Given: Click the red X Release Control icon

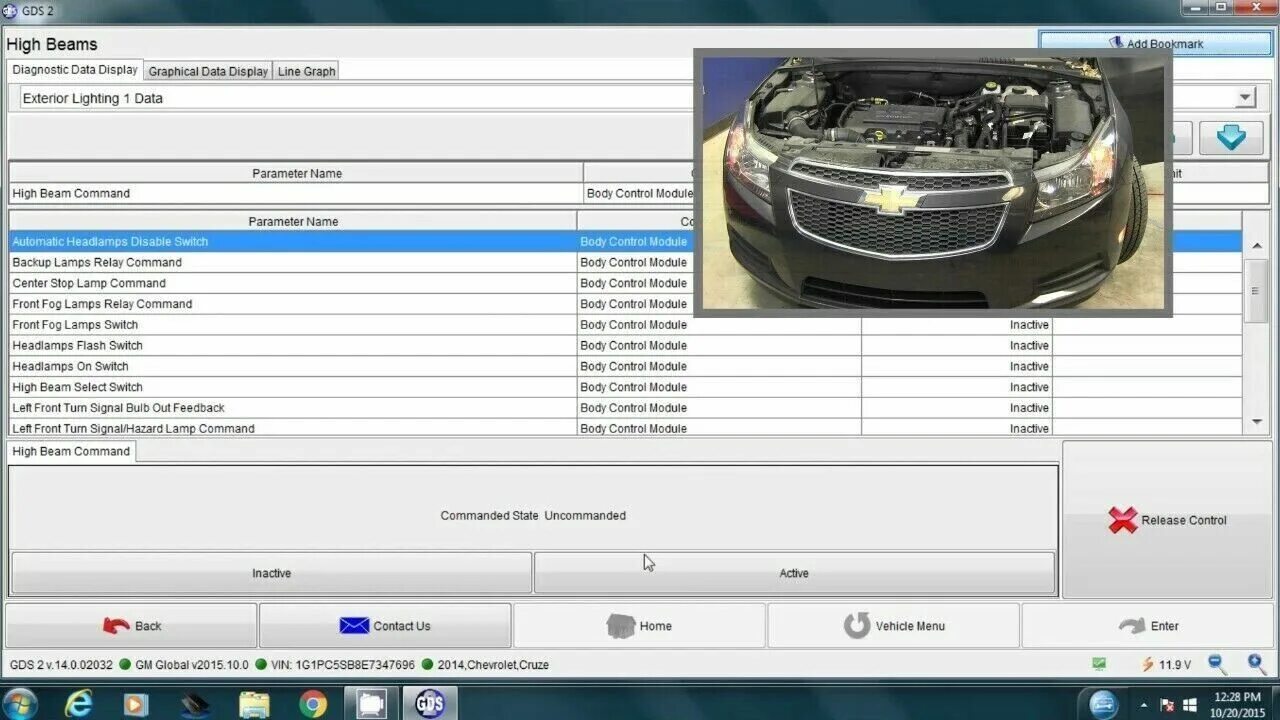Looking at the screenshot, I should (1123, 520).
